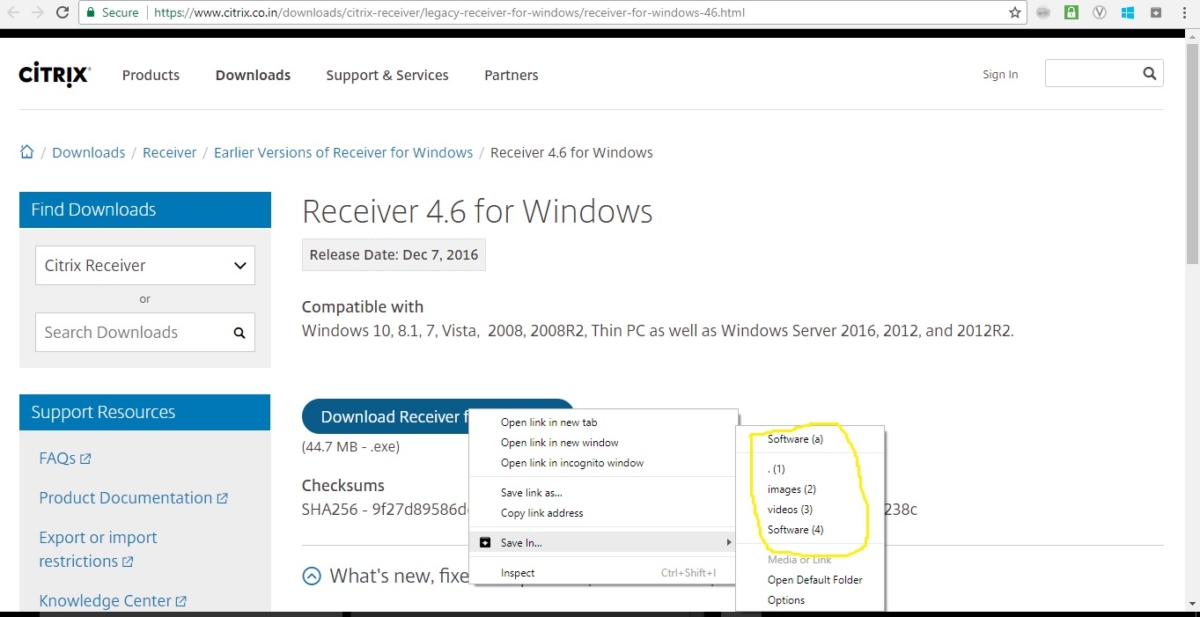Bookmark this page using the star icon
Screen dimensions: 1200x617
1014,13
